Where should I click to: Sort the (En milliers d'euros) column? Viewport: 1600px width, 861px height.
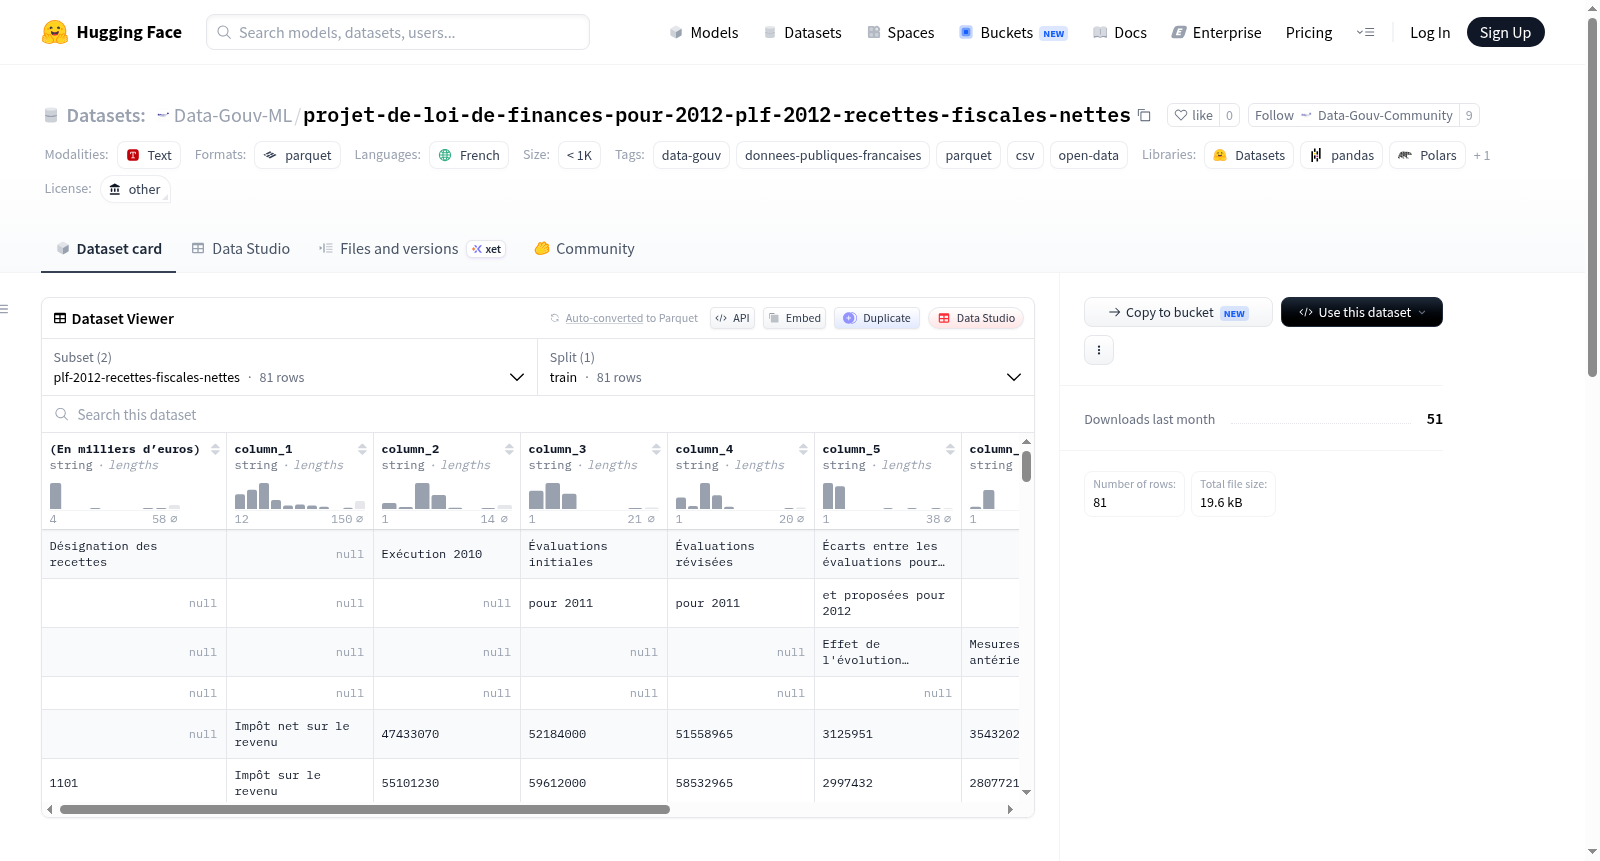(x=215, y=449)
